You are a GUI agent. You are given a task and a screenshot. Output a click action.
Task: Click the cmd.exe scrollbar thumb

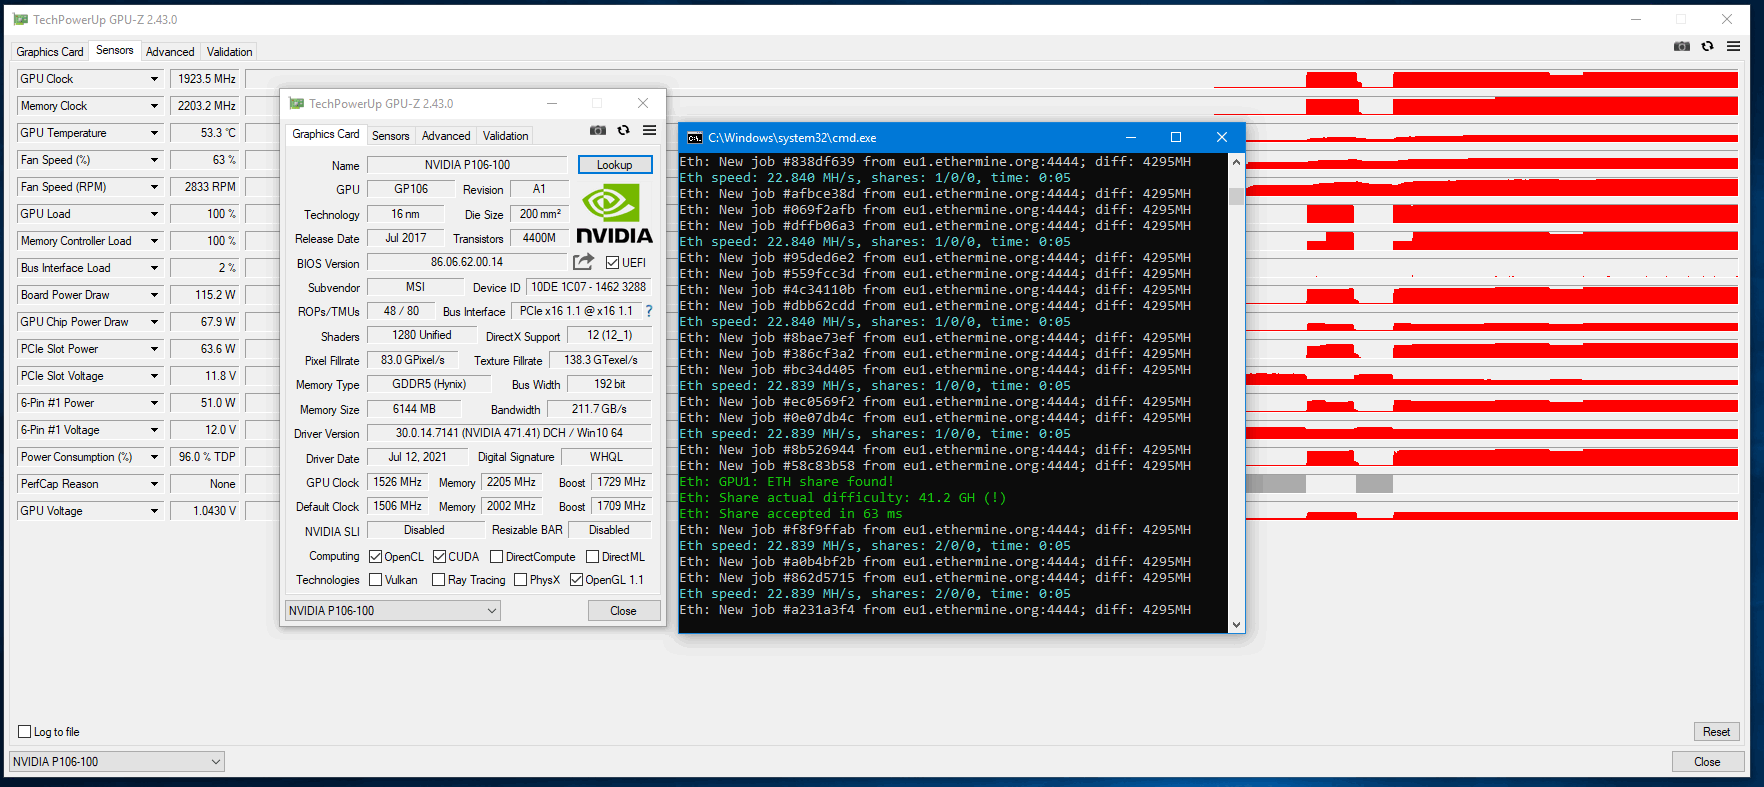(x=1236, y=196)
